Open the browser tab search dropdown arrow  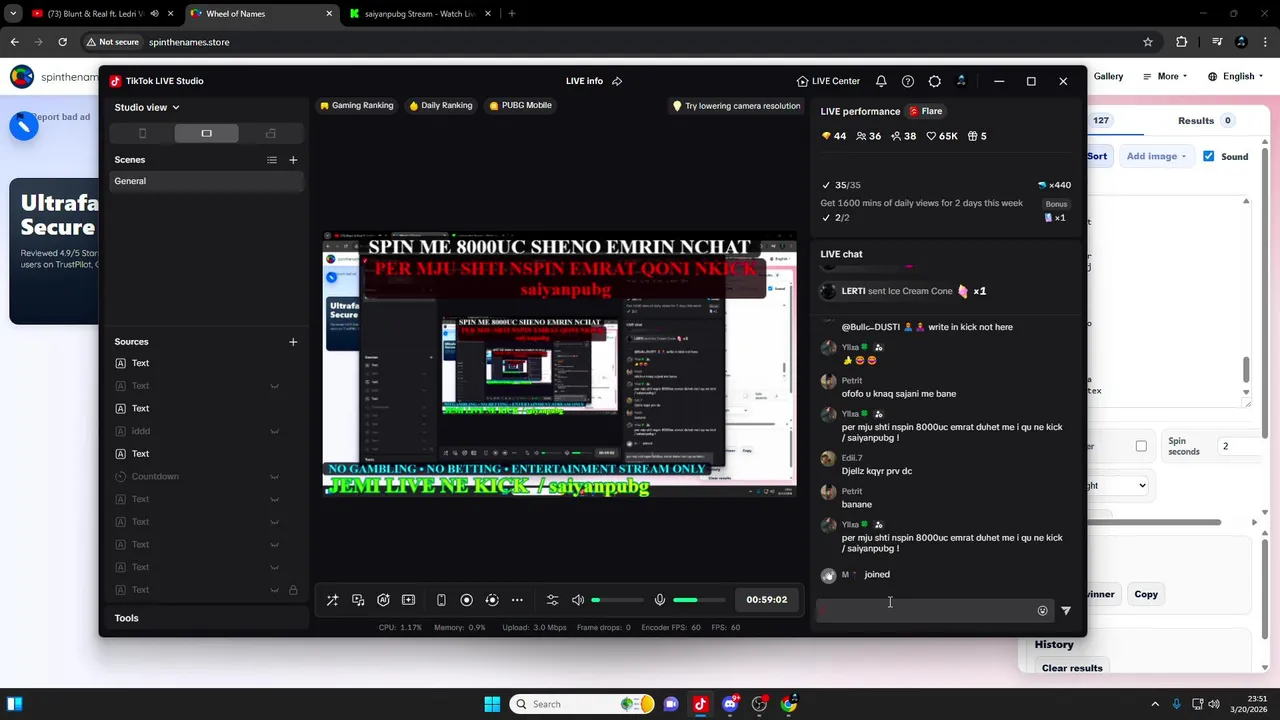(13, 14)
